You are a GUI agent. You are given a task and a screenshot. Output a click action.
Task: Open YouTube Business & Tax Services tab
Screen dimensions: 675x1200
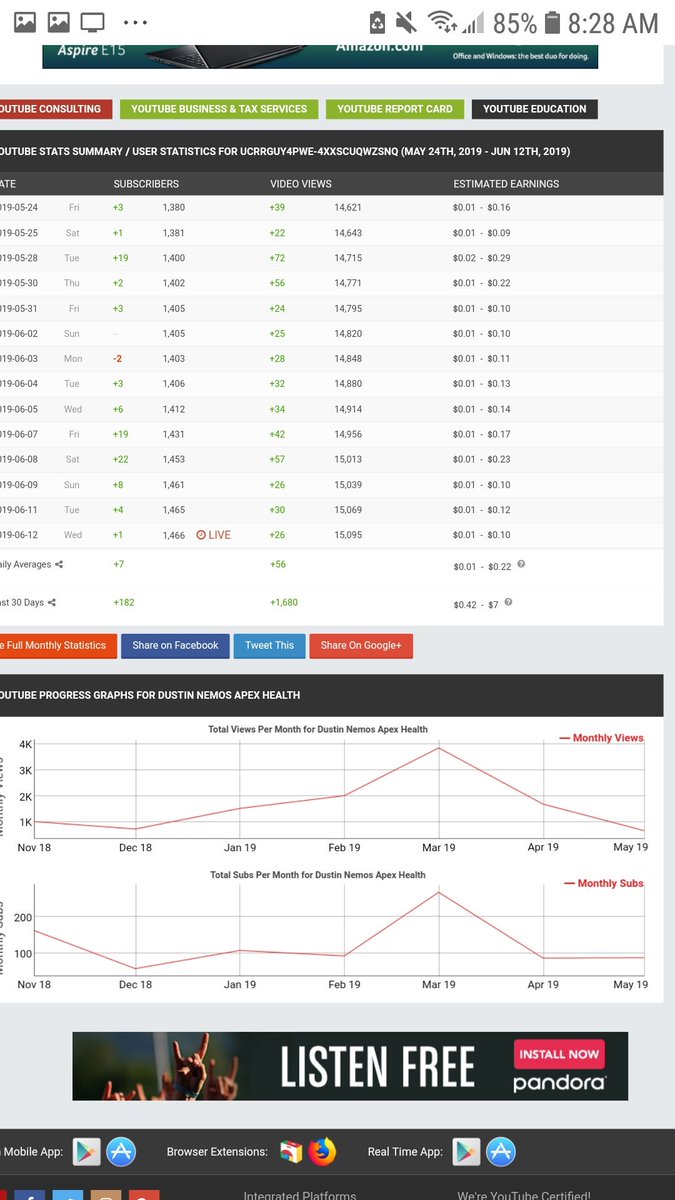tap(219, 109)
